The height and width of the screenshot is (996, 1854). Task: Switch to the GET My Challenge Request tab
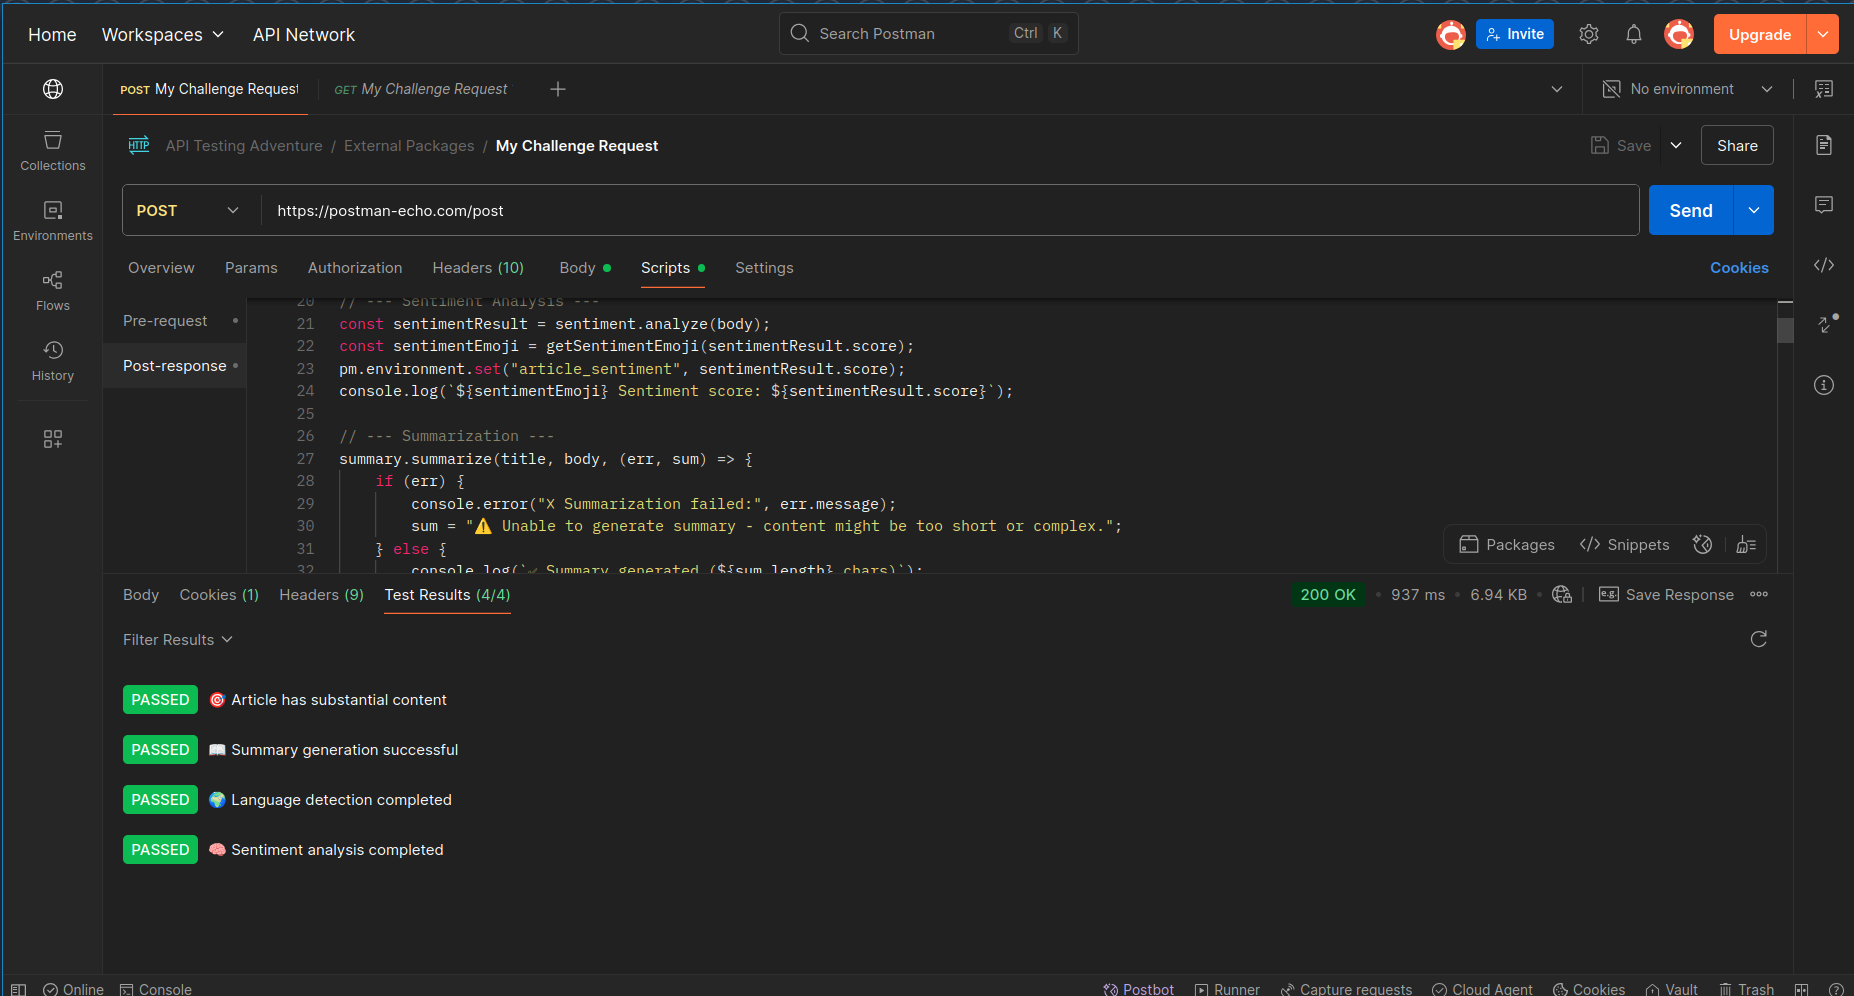coord(421,89)
